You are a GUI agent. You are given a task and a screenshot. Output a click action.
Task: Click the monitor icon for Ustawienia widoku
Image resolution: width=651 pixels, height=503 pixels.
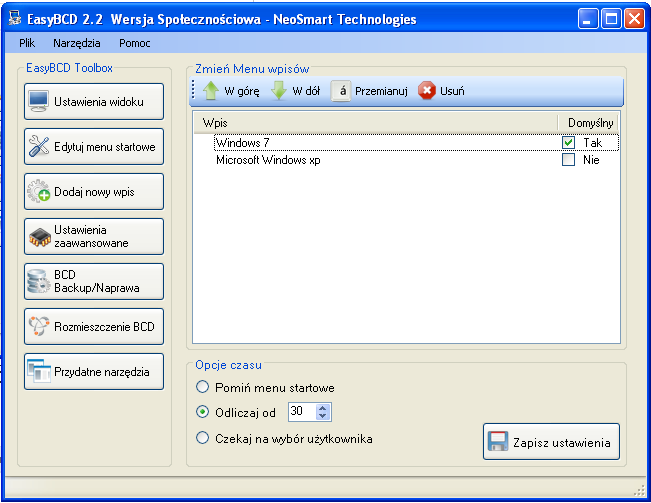[x=39, y=101]
